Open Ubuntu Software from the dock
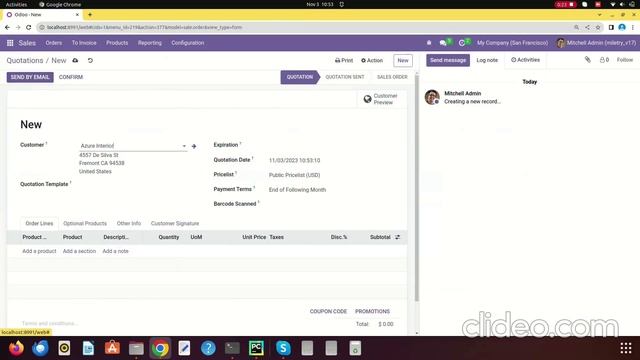 pos(112,348)
